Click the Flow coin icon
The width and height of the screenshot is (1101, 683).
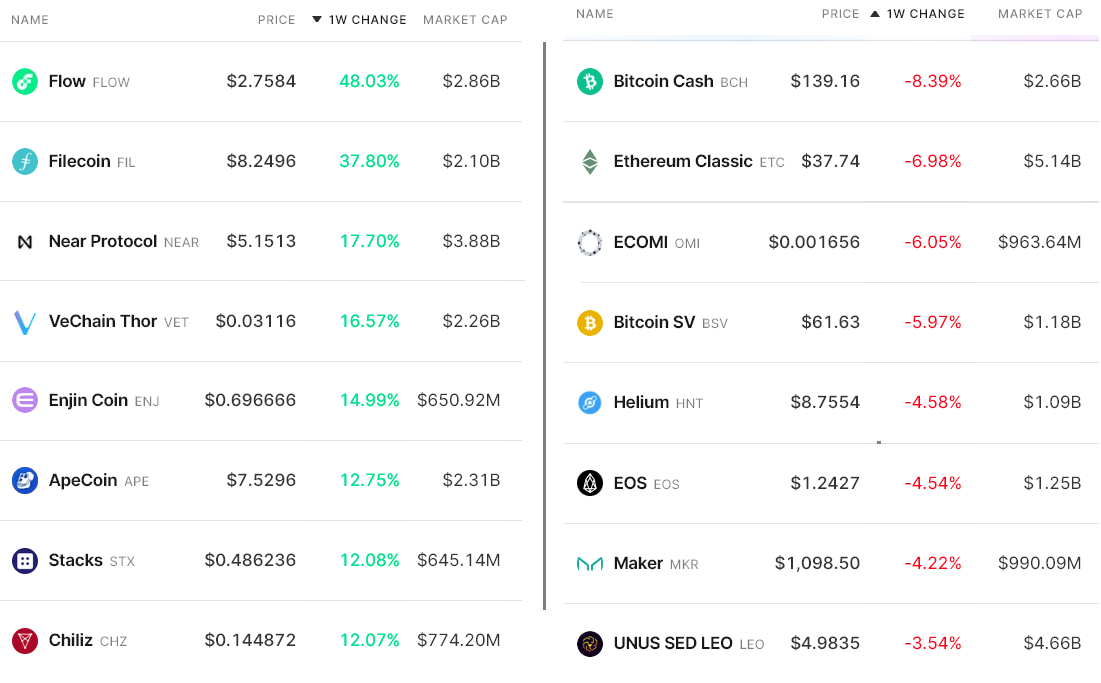(x=25, y=82)
